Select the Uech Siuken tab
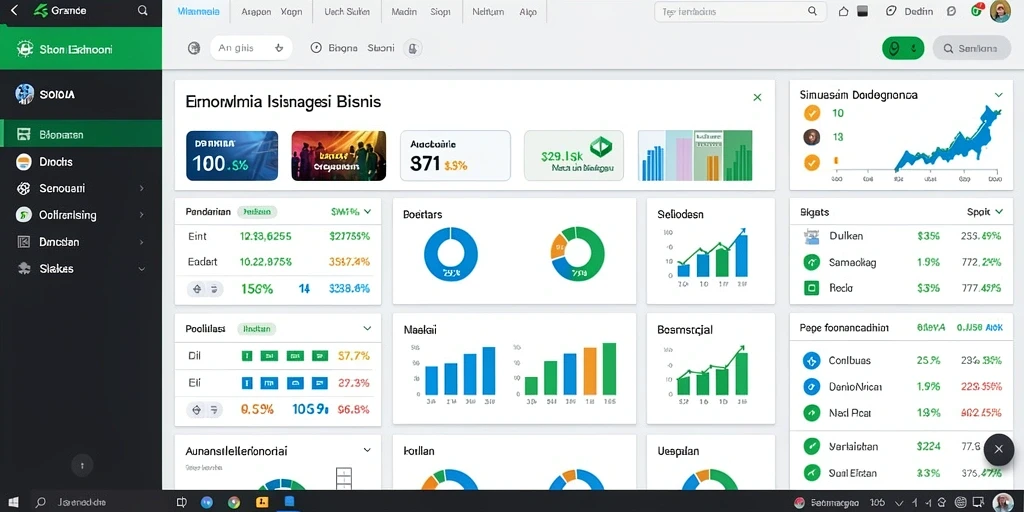Viewport: 1024px width, 512px height. [345, 12]
